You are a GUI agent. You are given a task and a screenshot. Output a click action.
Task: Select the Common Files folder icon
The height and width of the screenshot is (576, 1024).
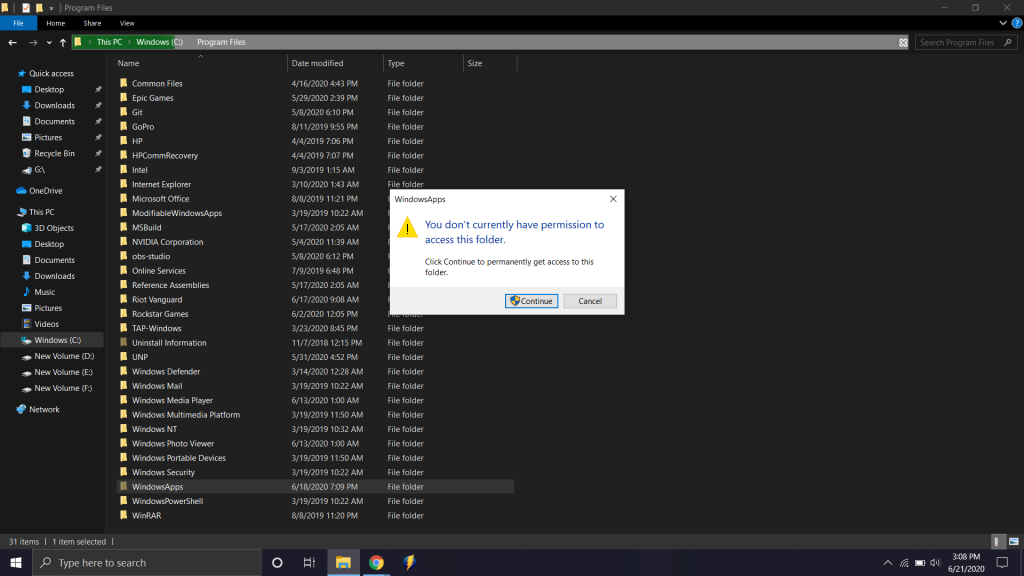pyautogui.click(x=123, y=83)
